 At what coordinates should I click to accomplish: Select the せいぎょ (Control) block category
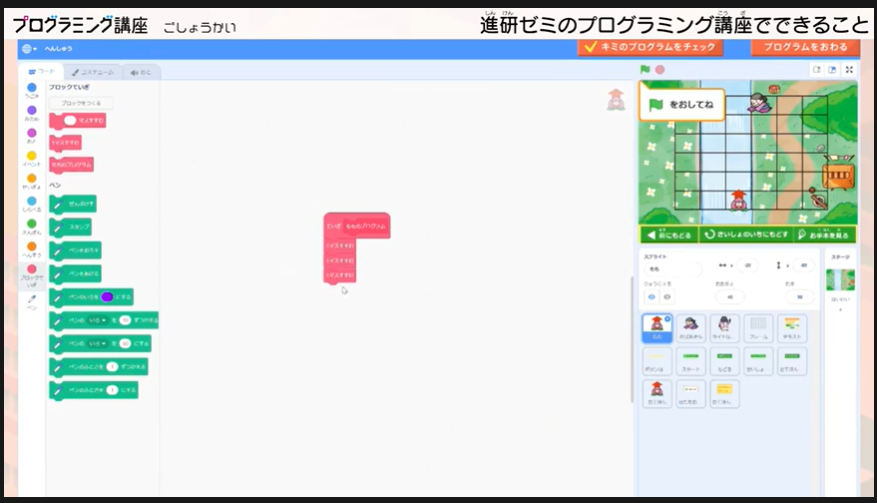pos(32,182)
